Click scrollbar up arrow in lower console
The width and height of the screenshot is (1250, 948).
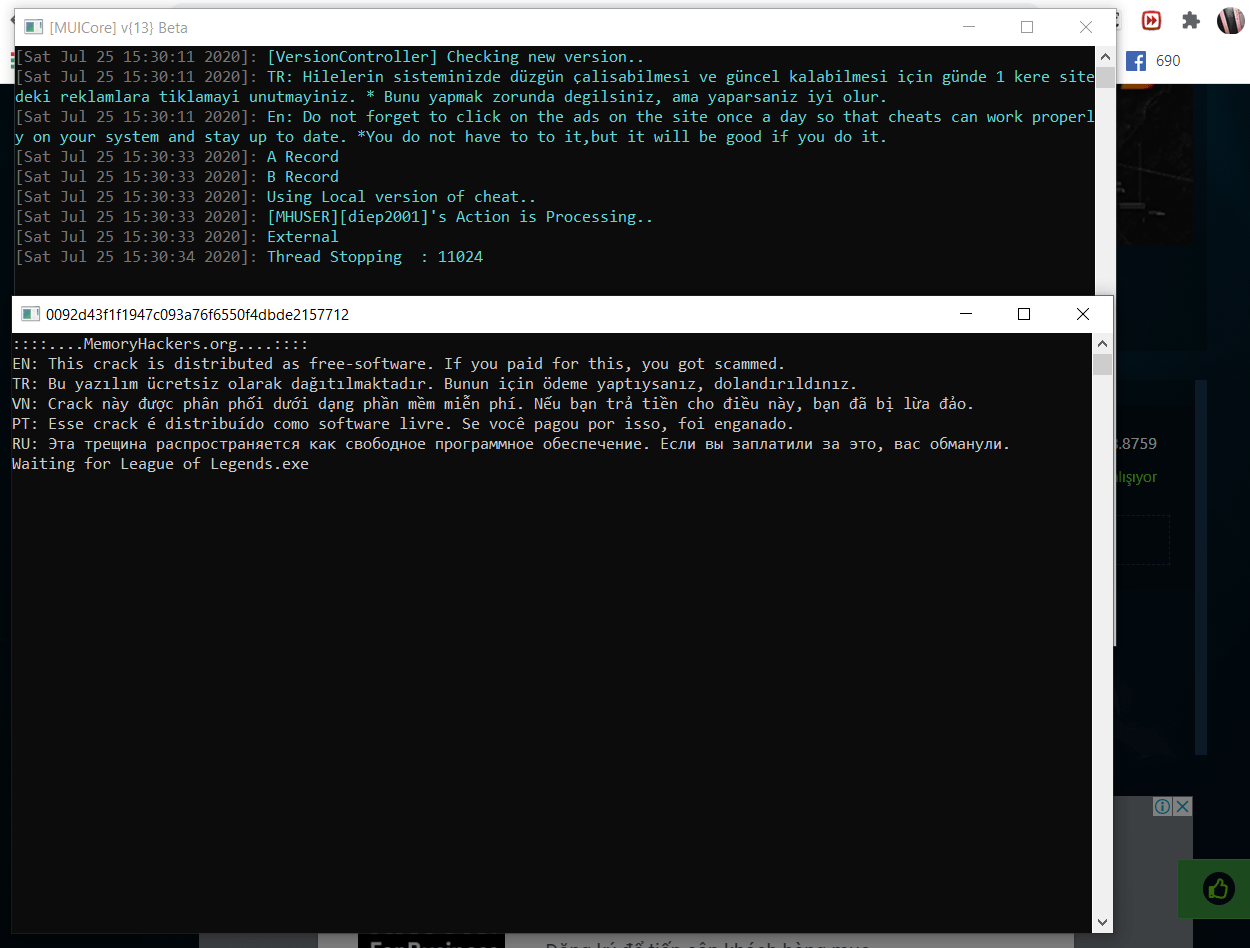tap(1102, 342)
